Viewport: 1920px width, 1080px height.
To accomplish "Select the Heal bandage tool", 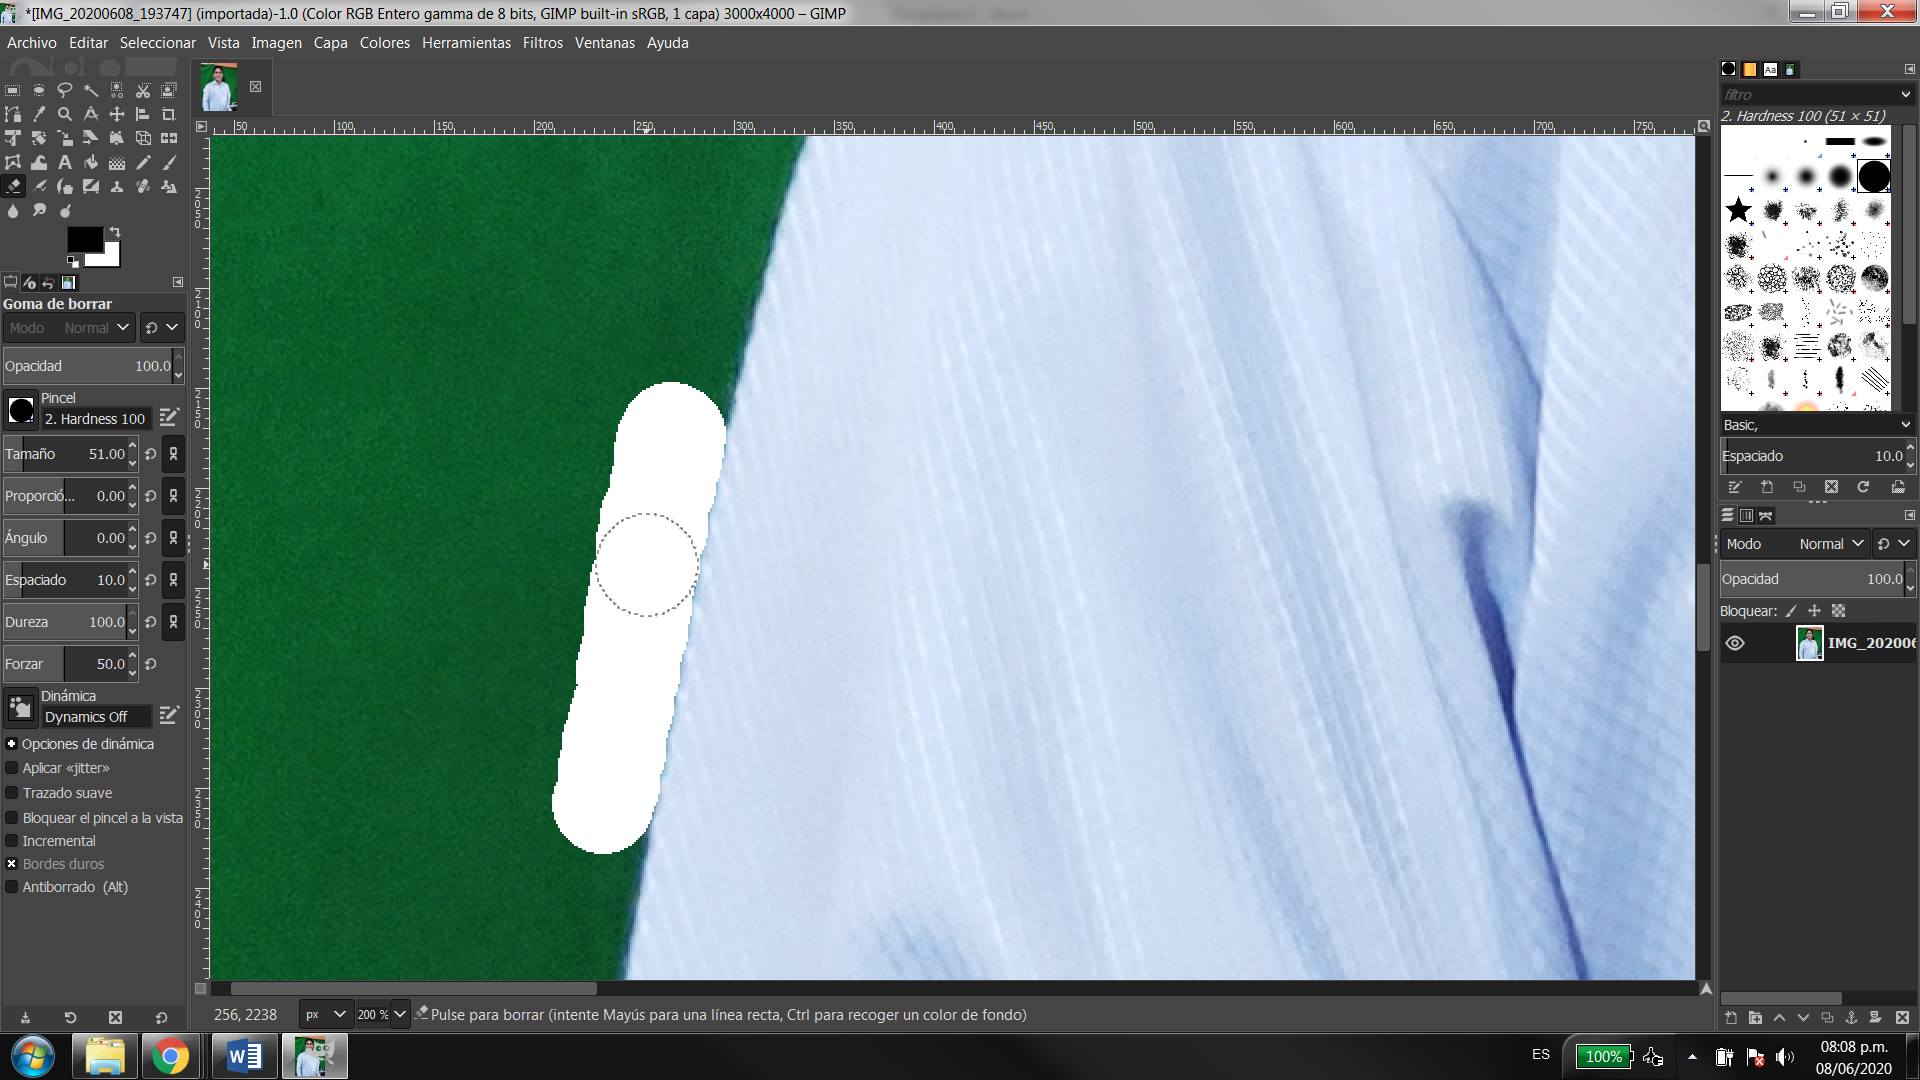I will pos(143,186).
